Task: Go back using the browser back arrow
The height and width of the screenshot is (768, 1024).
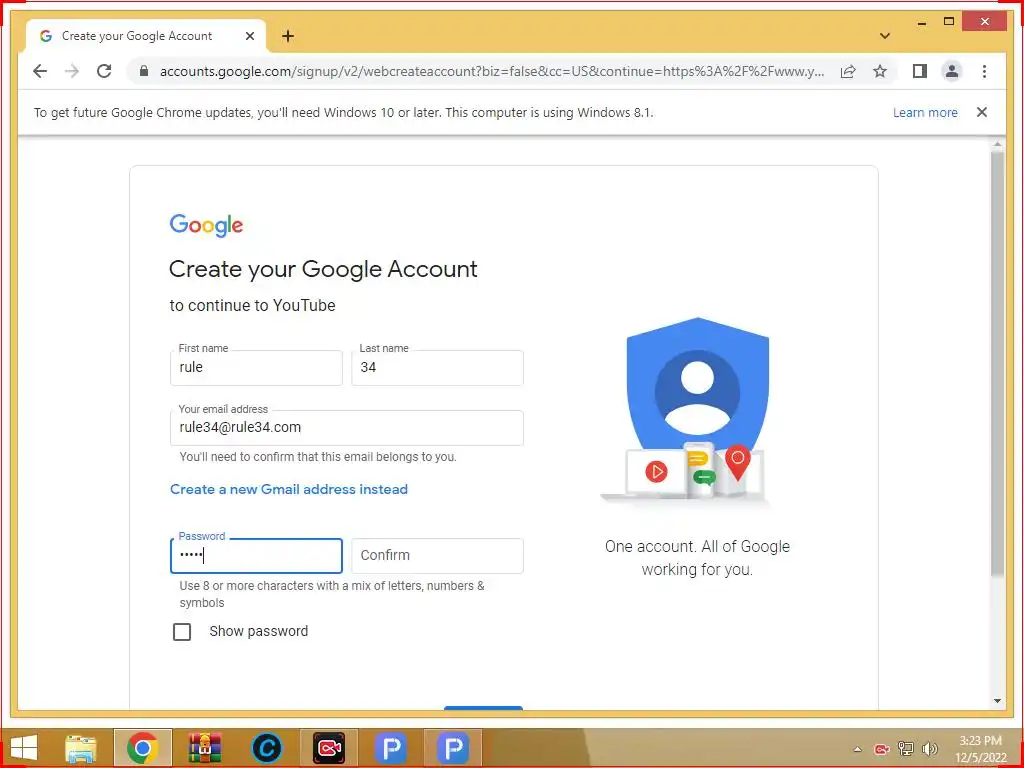Action: [x=40, y=71]
